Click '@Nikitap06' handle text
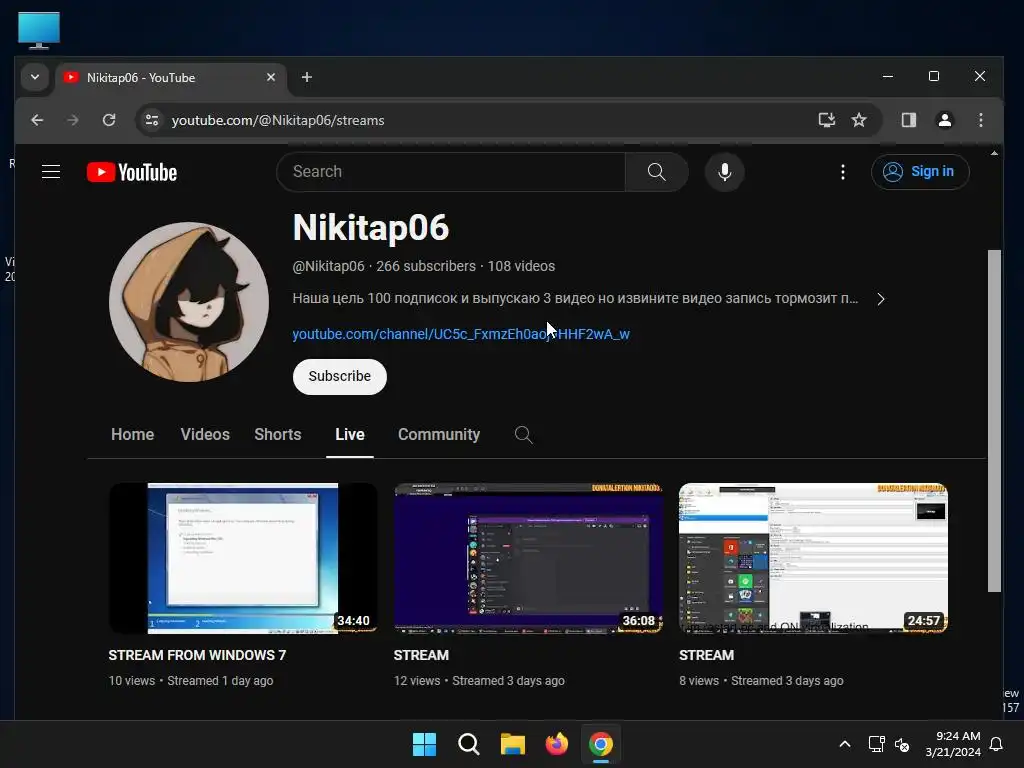The width and height of the screenshot is (1024, 768). click(328, 266)
